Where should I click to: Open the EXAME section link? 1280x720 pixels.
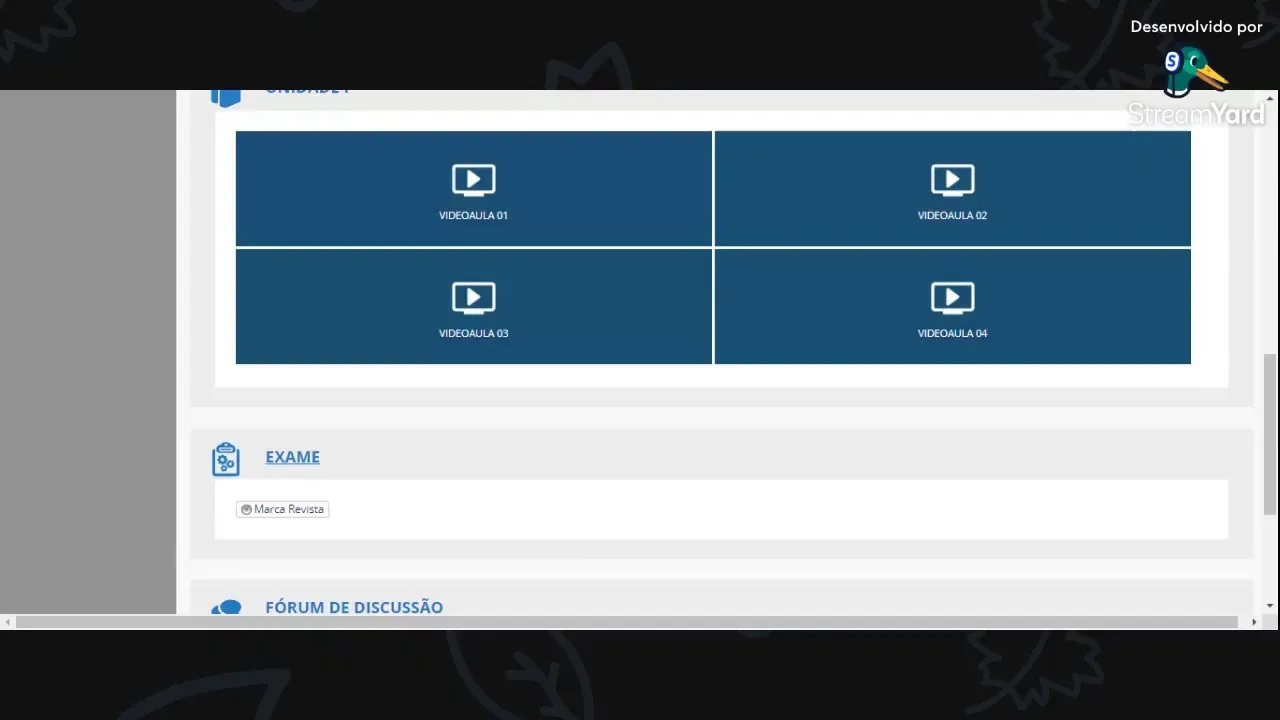[292, 457]
